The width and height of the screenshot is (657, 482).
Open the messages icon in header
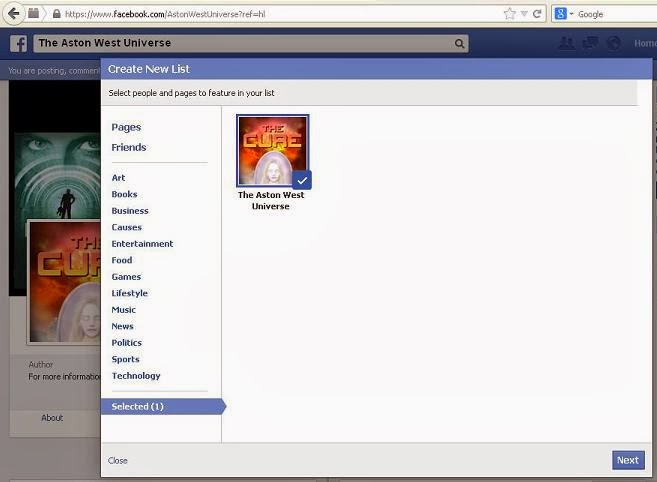pos(590,43)
